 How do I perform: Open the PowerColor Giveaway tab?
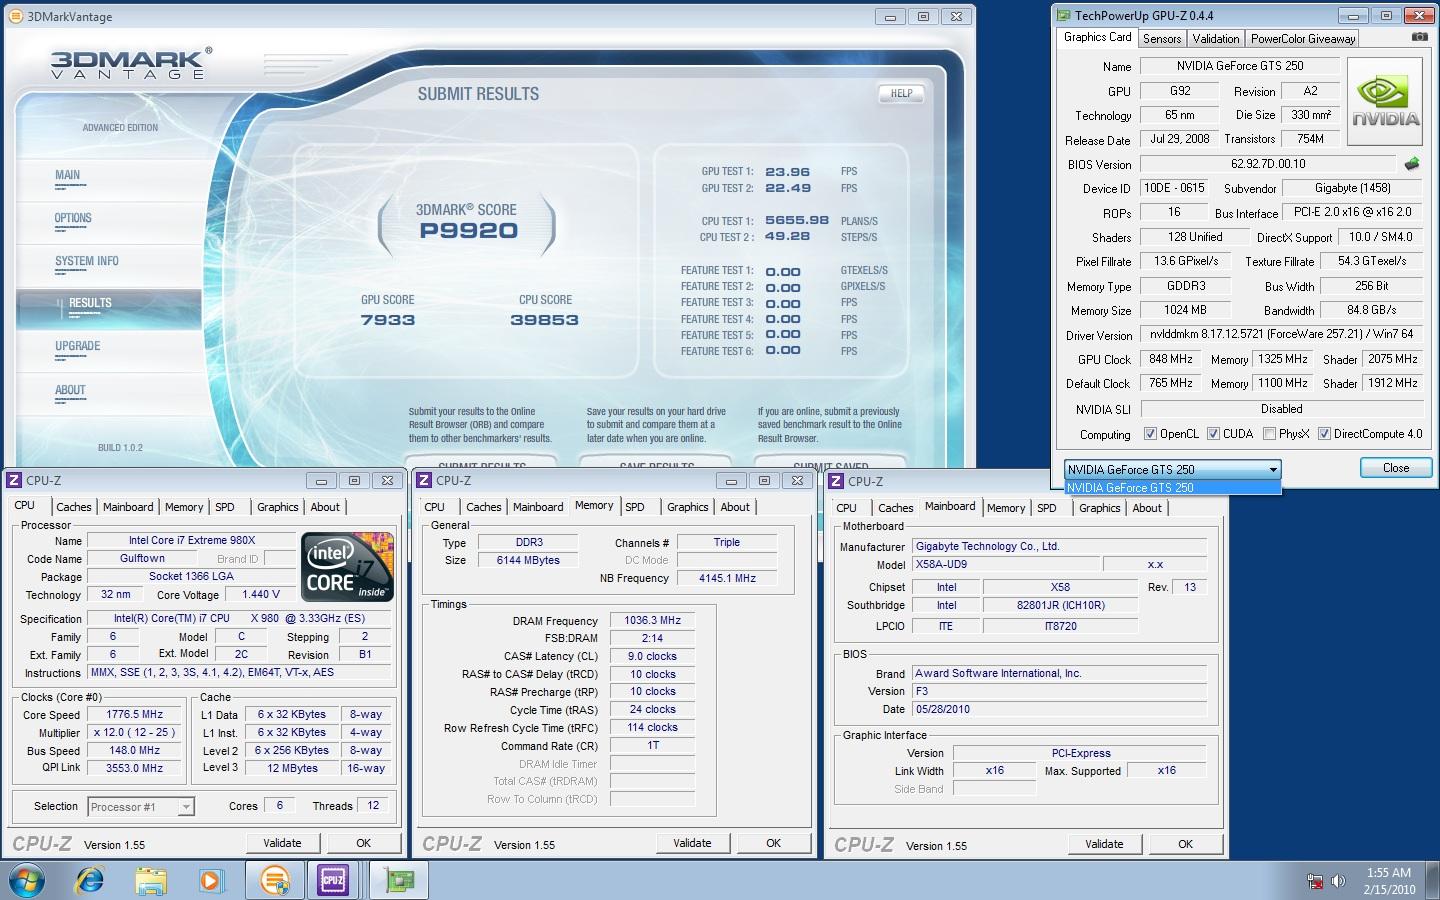[x=1303, y=39]
